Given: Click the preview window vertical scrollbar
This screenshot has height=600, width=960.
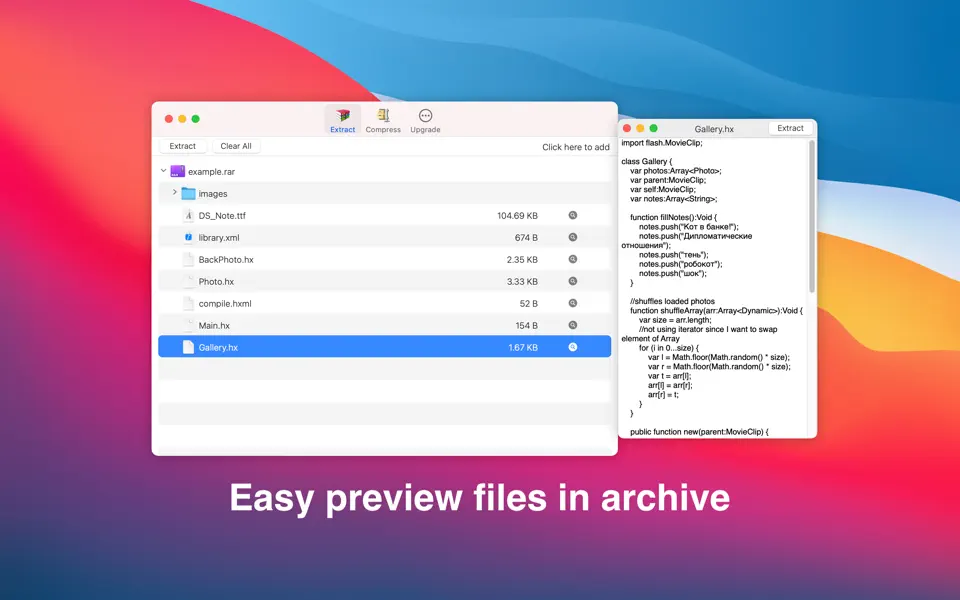Looking at the screenshot, I should tap(812, 216).
